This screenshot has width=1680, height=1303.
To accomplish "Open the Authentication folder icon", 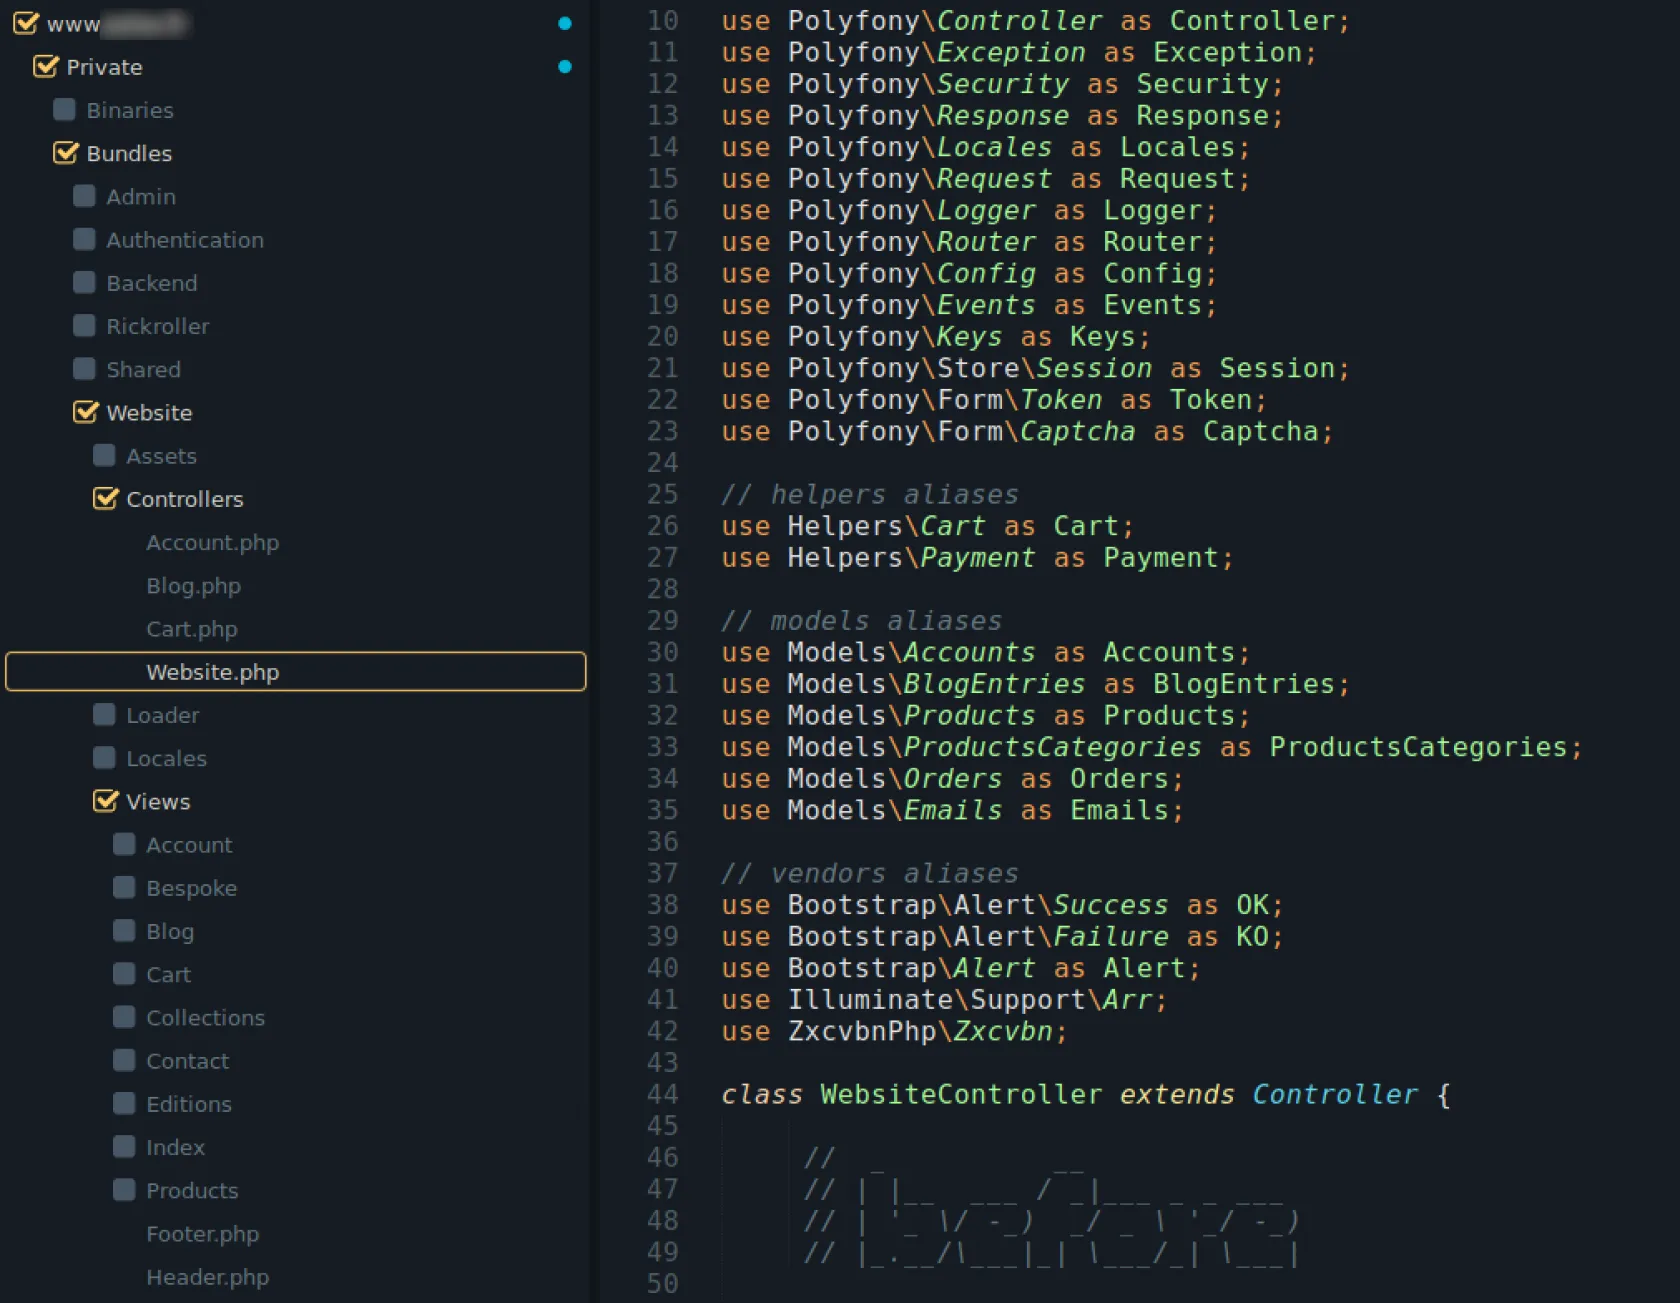I will pos(85,240).
